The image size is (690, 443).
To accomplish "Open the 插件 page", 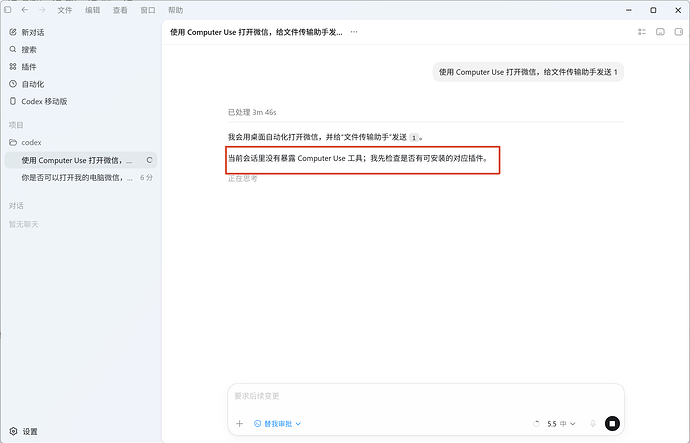I will pos(81,67).
